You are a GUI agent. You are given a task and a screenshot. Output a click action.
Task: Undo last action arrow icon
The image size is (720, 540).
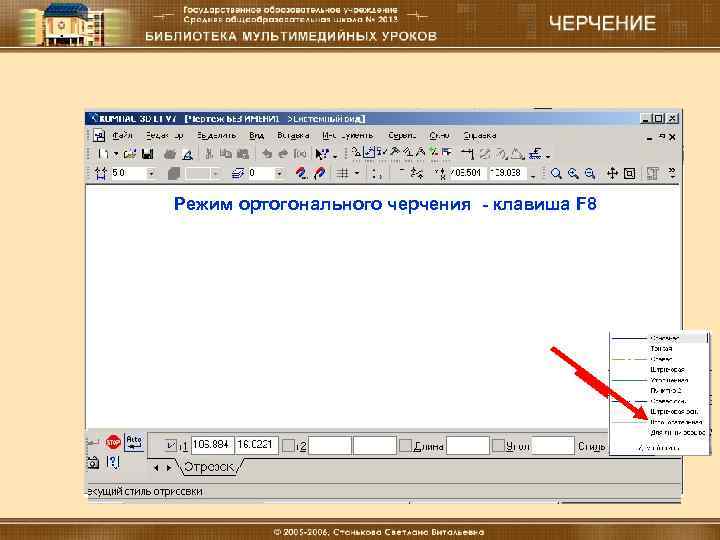point(267,154)
